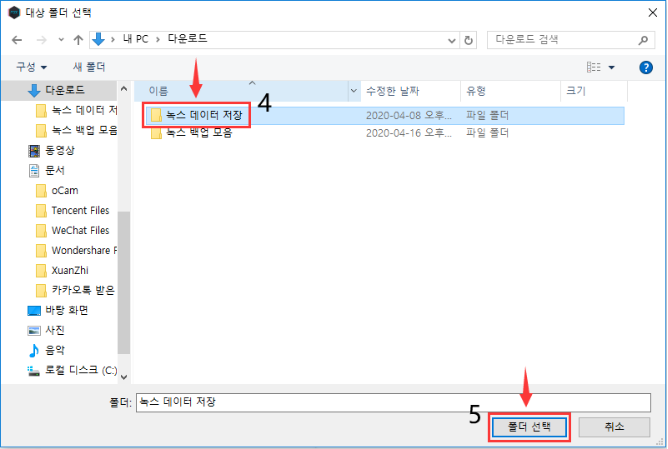Select the 녹스 백업 모음 folder row
The height and width of the screenshot is (449, 668).
point(385,133)
